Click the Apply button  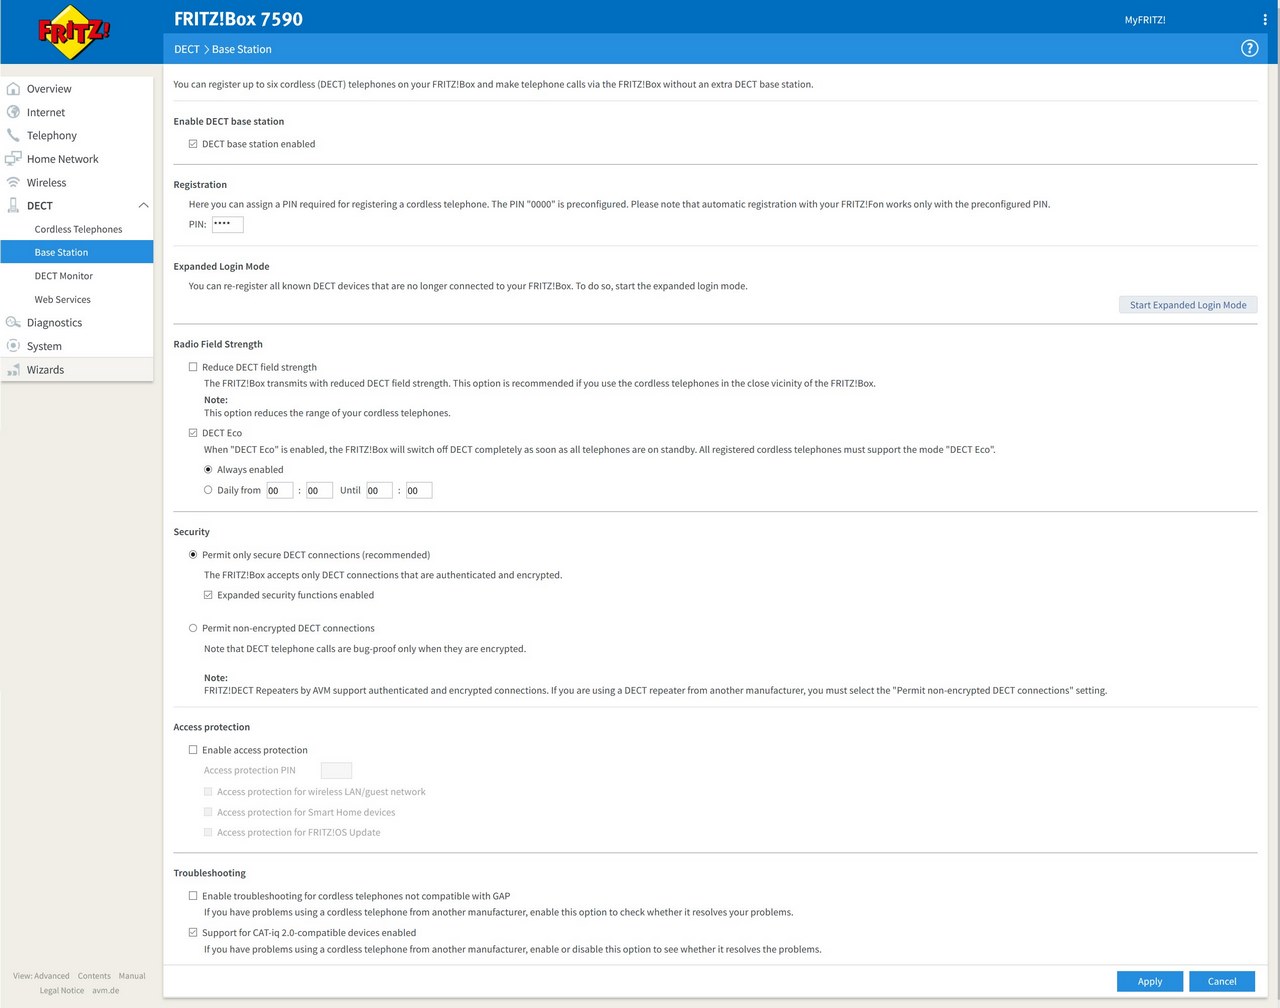click(x=1150, y=981)
